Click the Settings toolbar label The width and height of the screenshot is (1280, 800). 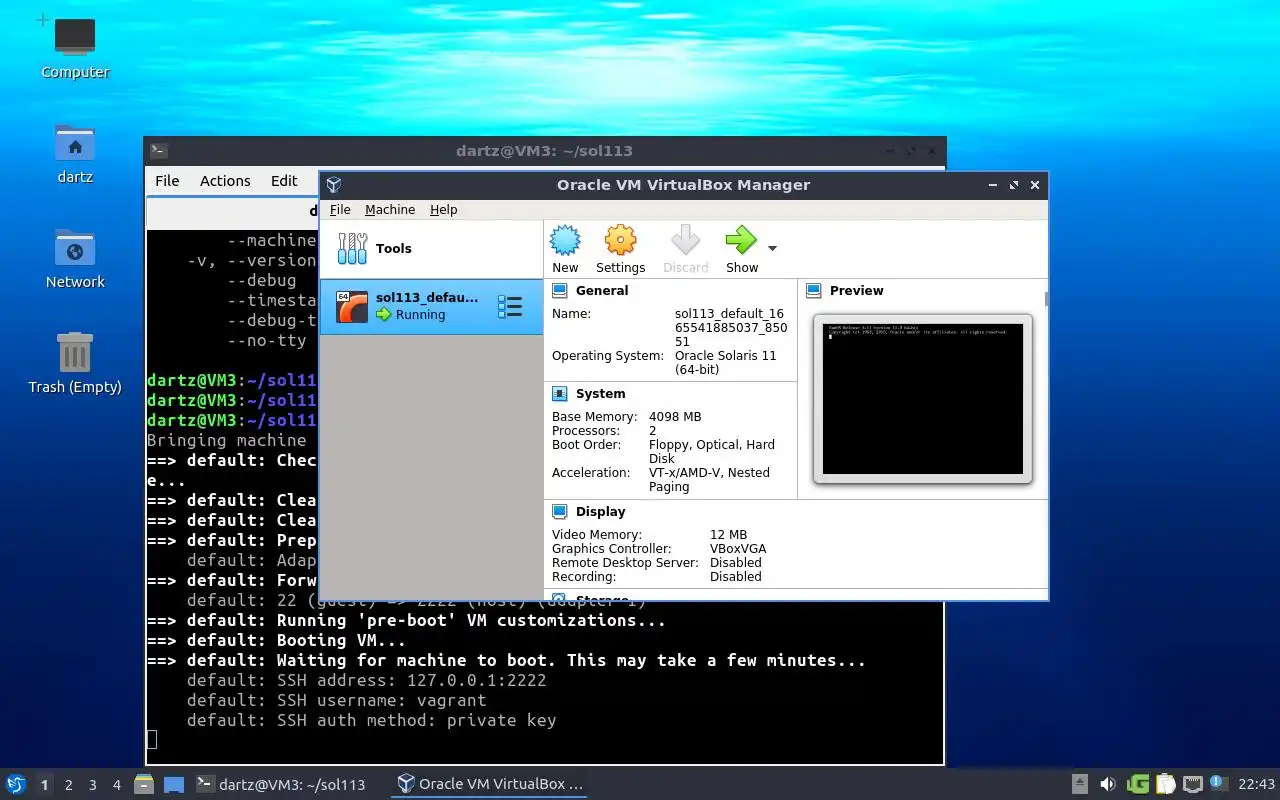(620, 268)
